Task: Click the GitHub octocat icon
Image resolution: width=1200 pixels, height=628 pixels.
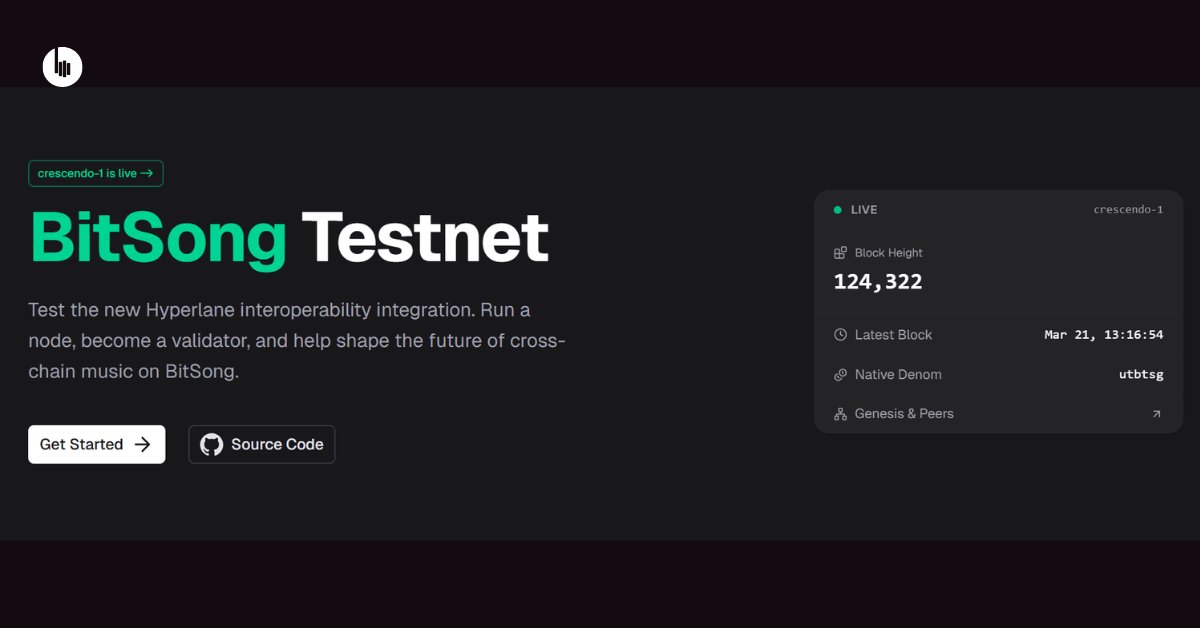Action: coord(212,444)
